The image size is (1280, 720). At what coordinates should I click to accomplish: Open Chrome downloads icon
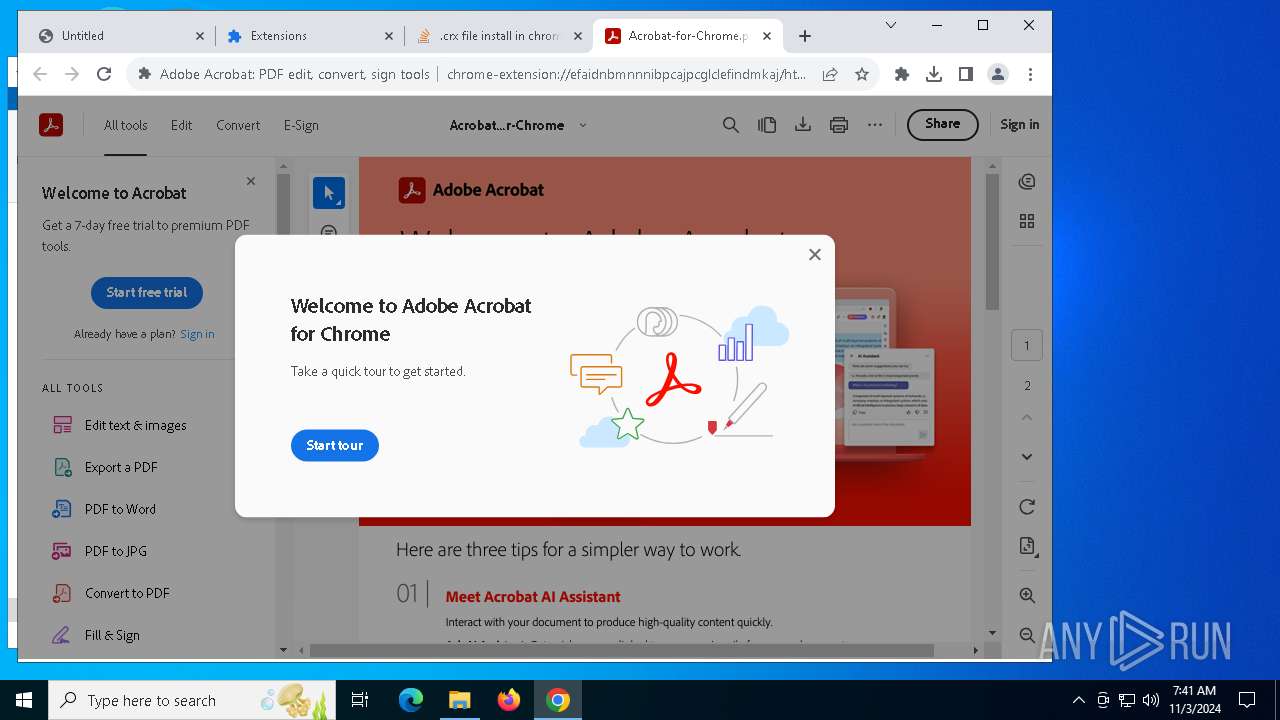click(934, 74)
